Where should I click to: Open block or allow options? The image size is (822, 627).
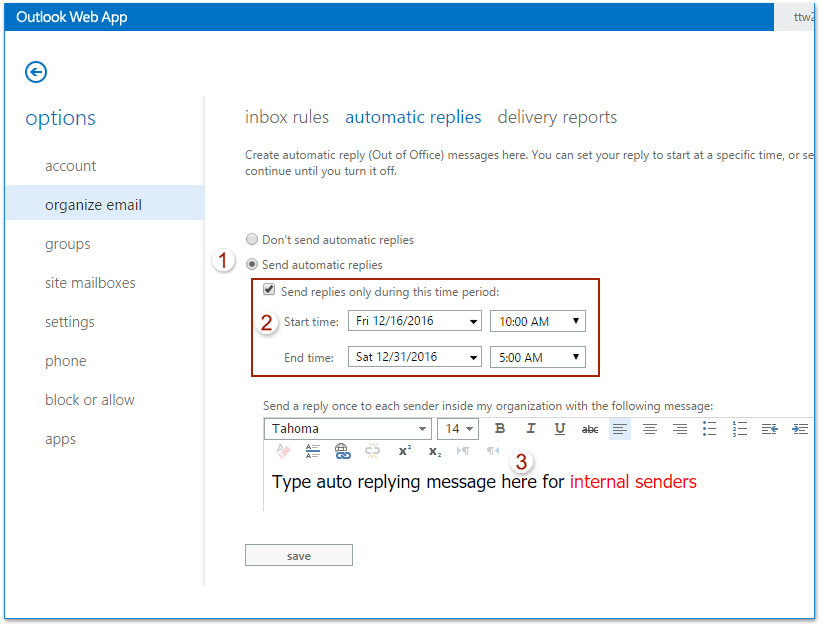coord(90,400)
